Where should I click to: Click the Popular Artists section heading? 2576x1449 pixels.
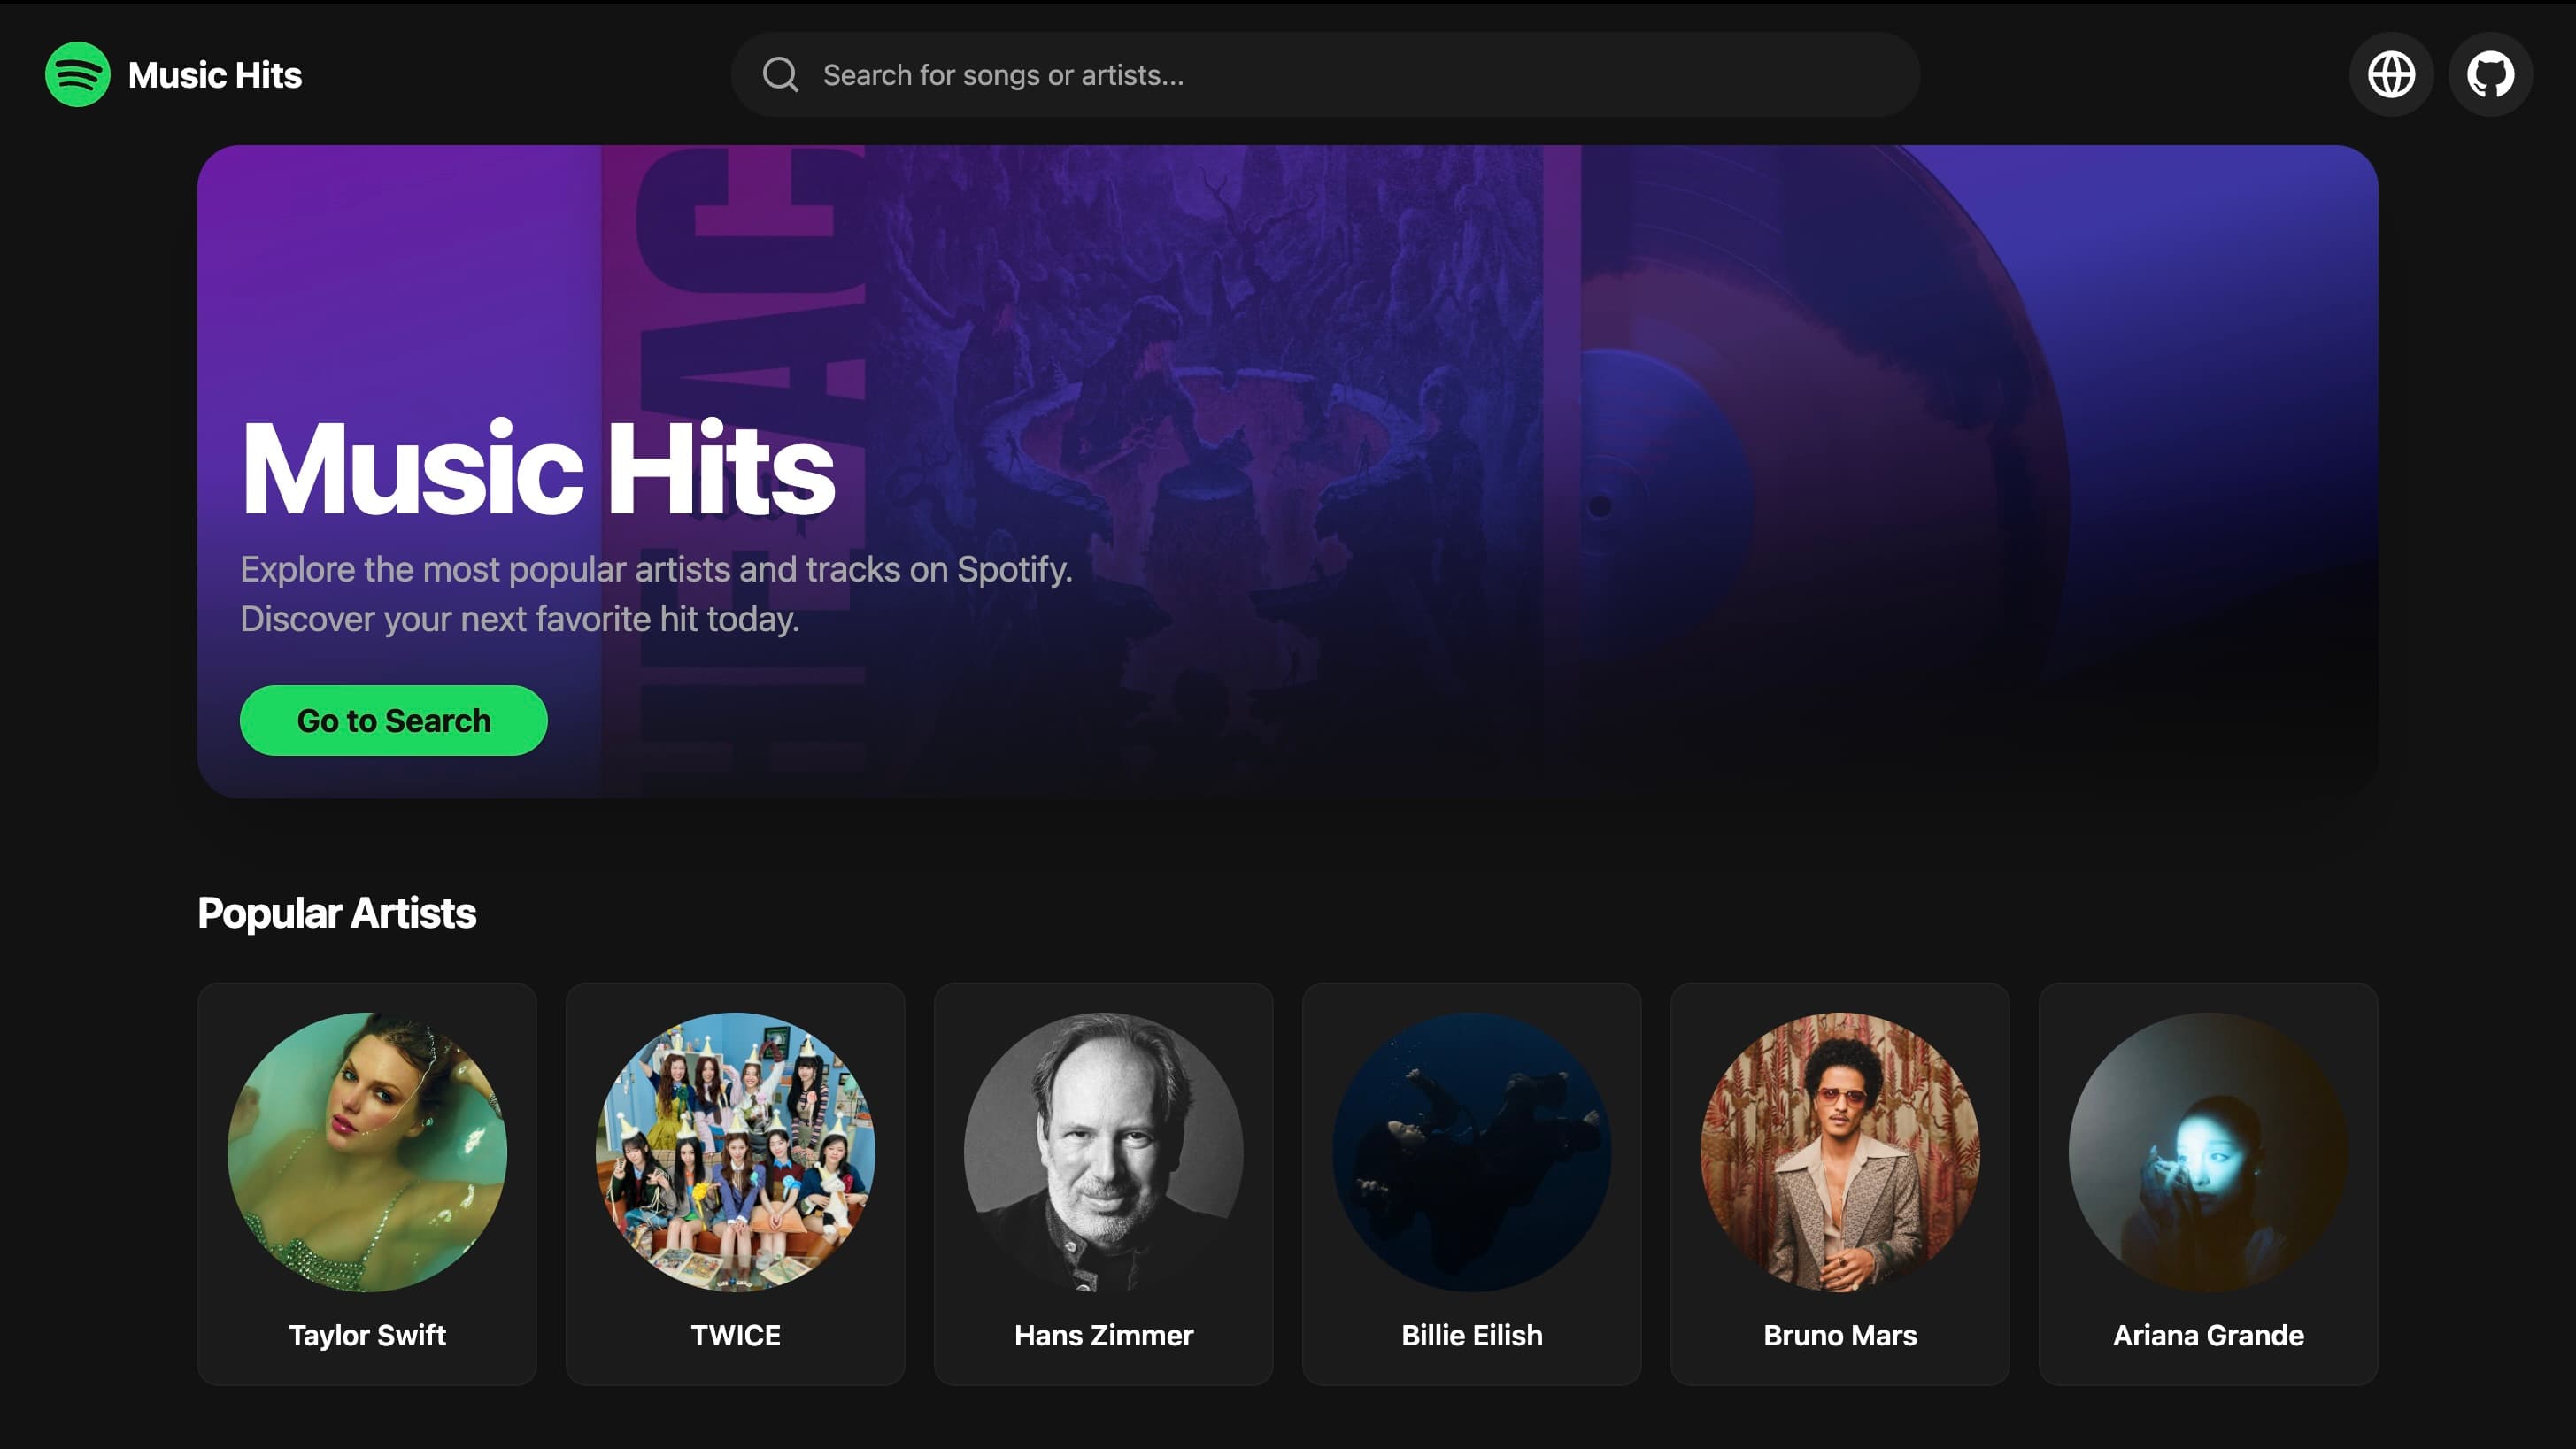click(x=338, y=912)
